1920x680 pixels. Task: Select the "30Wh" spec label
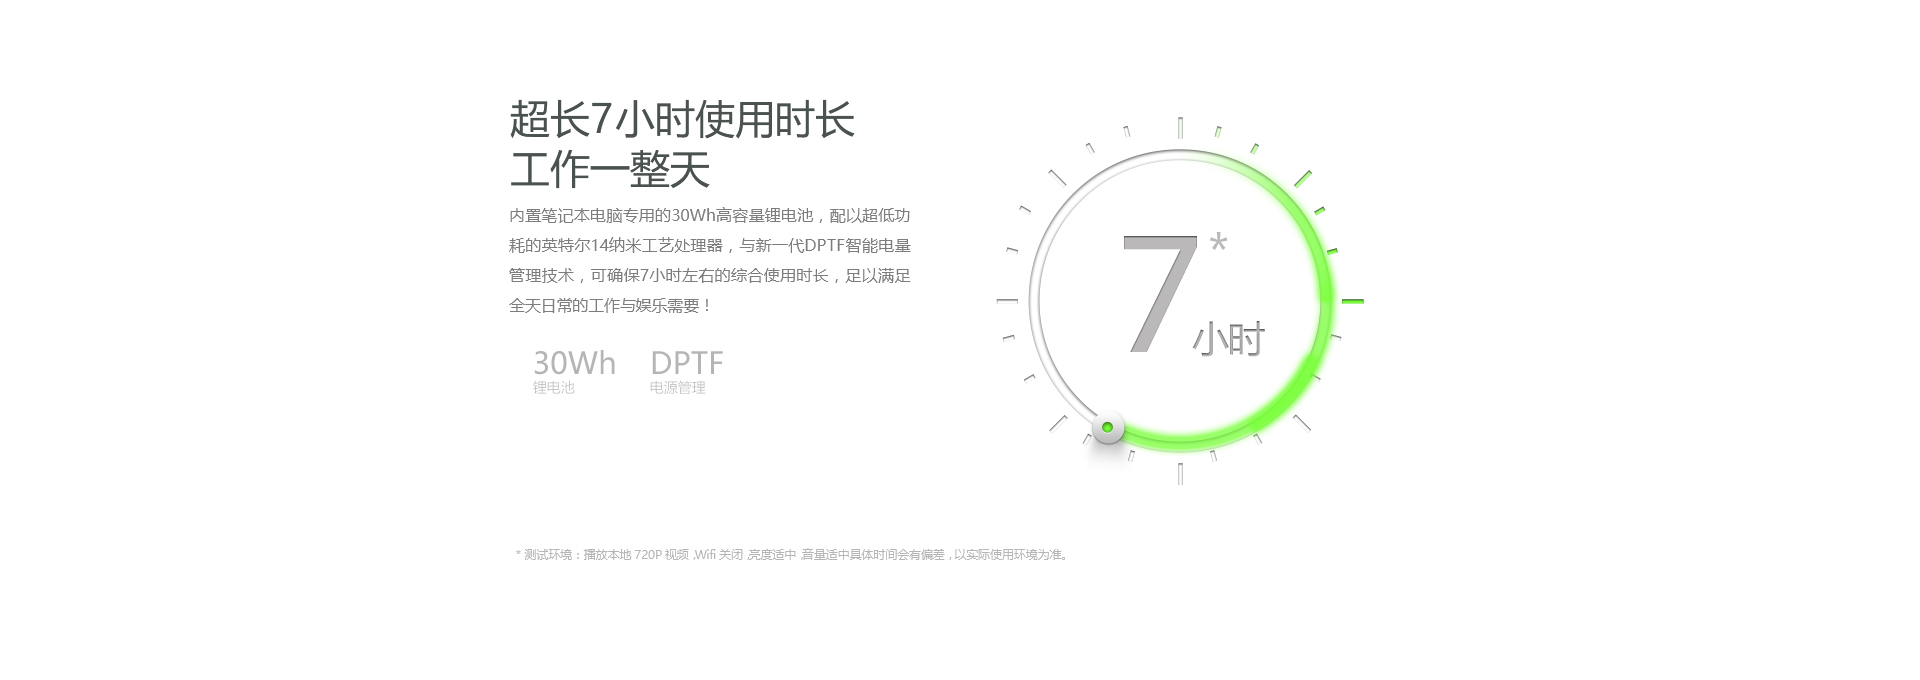[574, 362]
